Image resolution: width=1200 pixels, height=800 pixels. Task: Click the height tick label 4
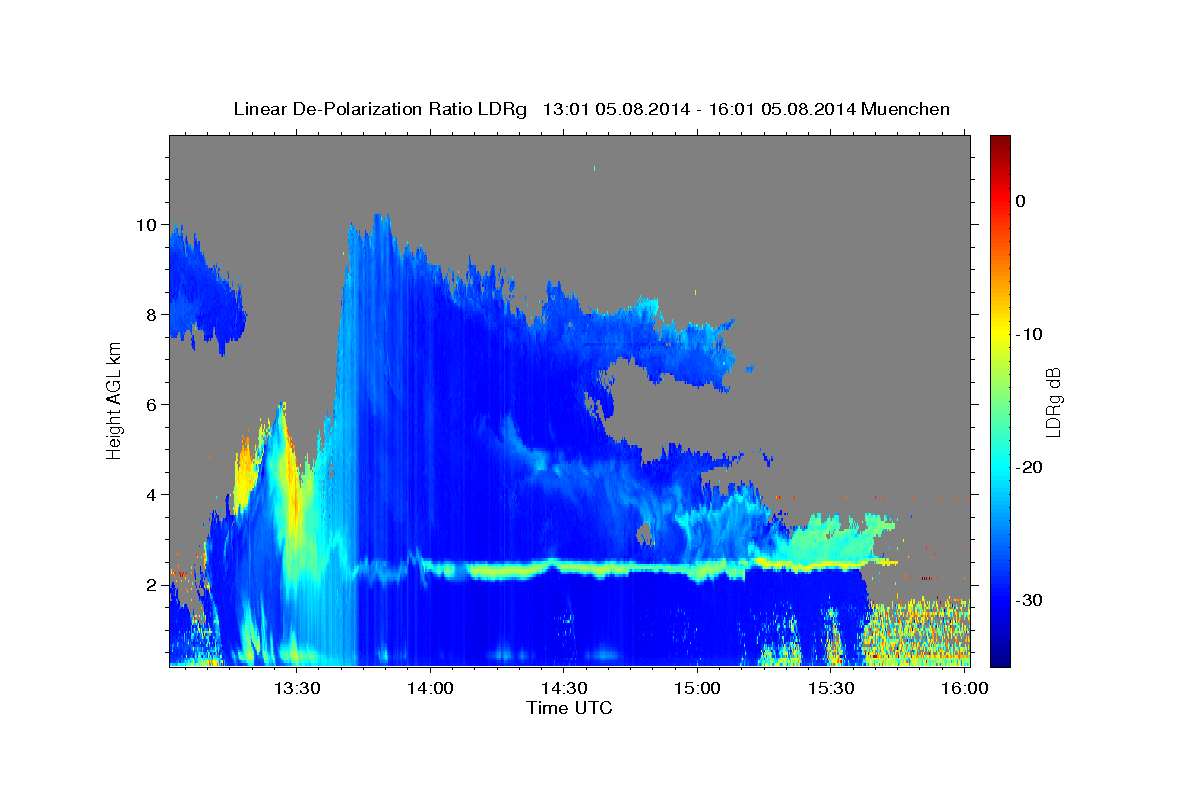pos(153,495)
